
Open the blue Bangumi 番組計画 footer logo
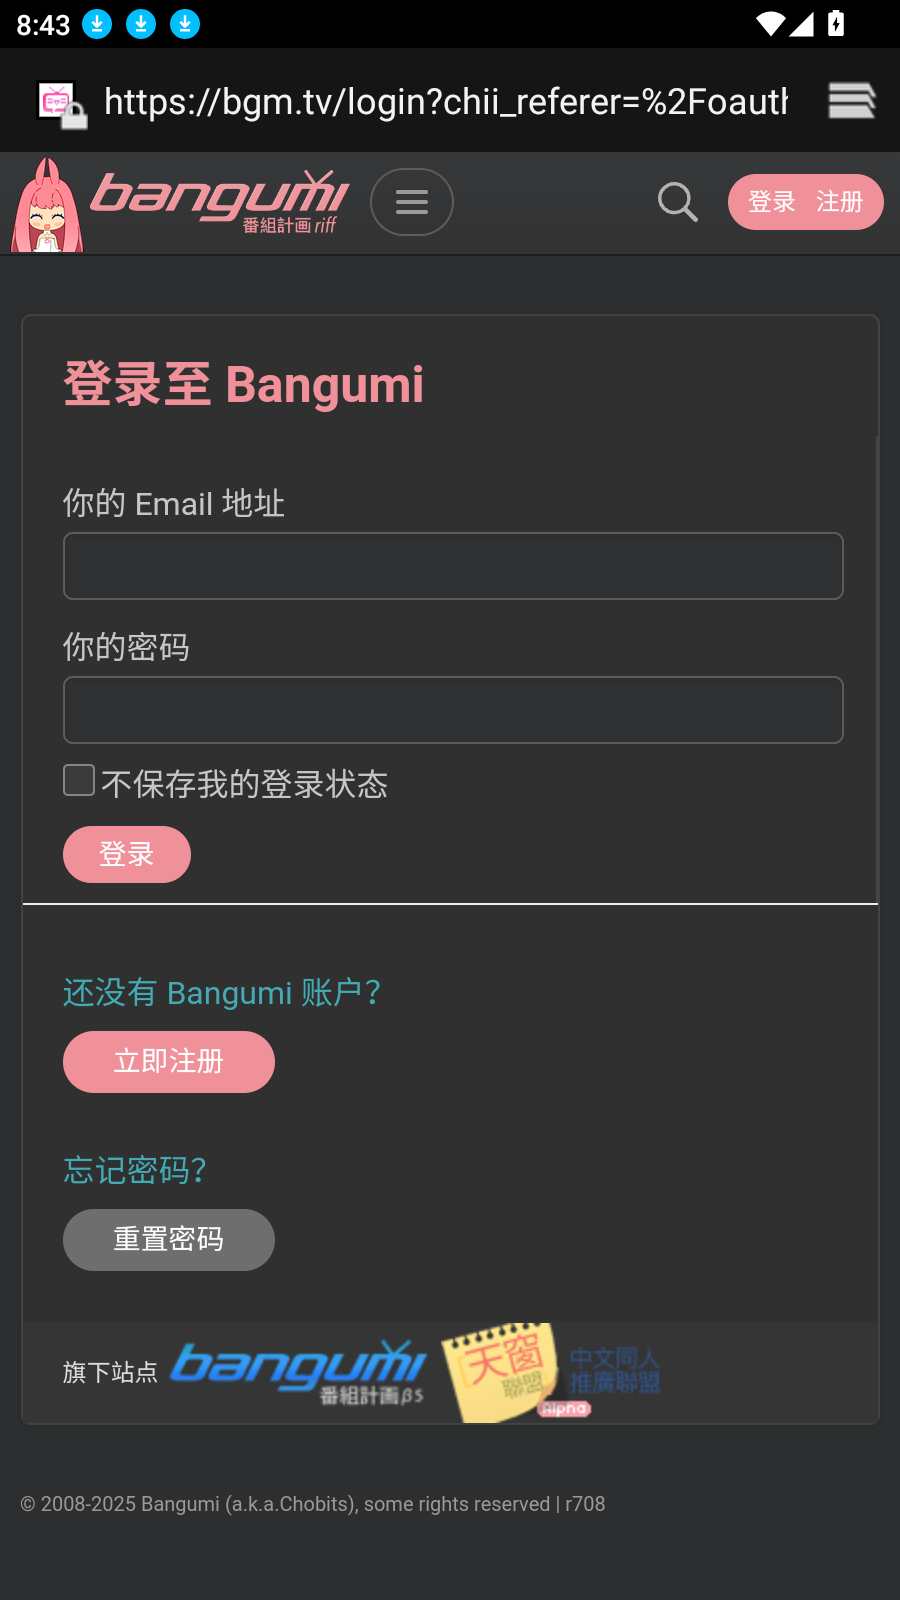[299, 1371]
